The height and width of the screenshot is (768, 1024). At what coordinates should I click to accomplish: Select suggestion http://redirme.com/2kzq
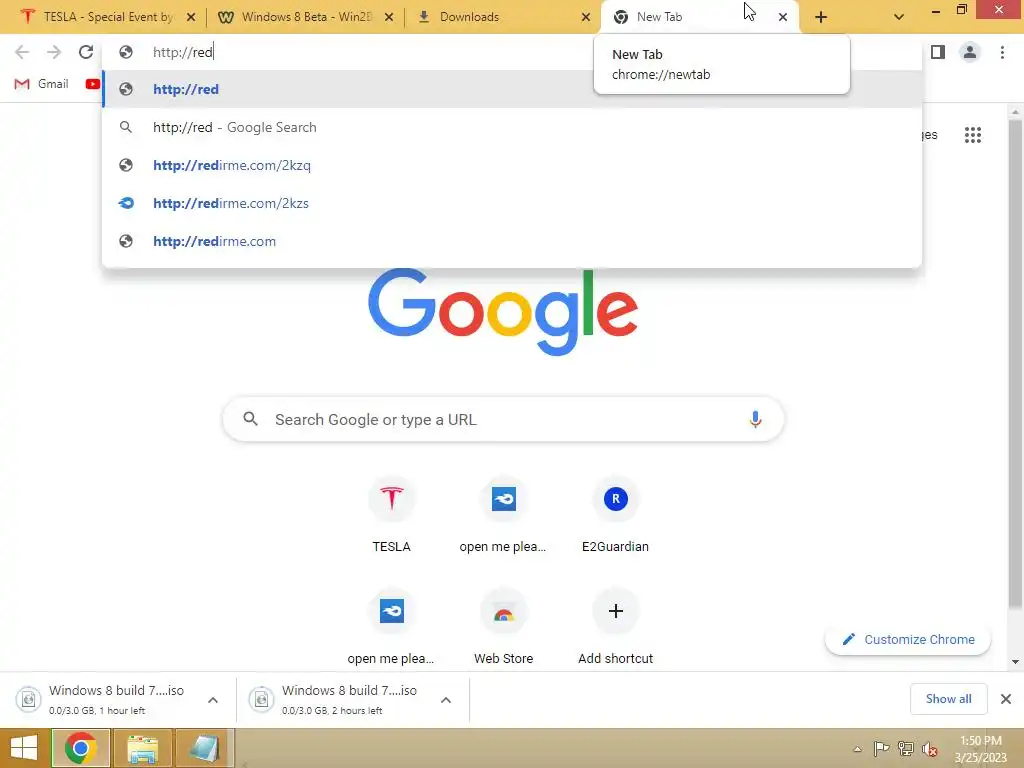[513, 165]
